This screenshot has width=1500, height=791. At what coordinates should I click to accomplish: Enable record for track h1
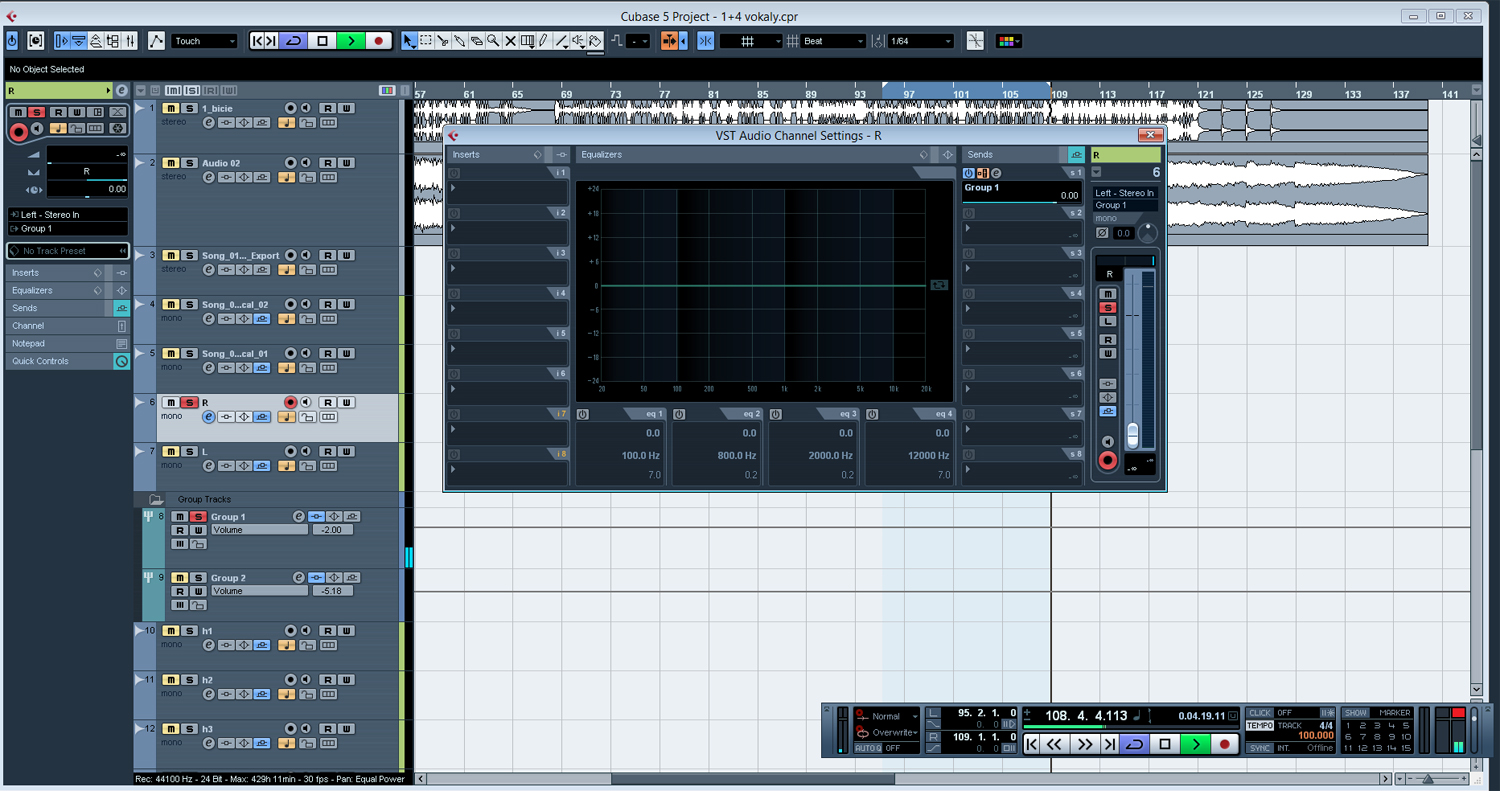pos(290,631)
